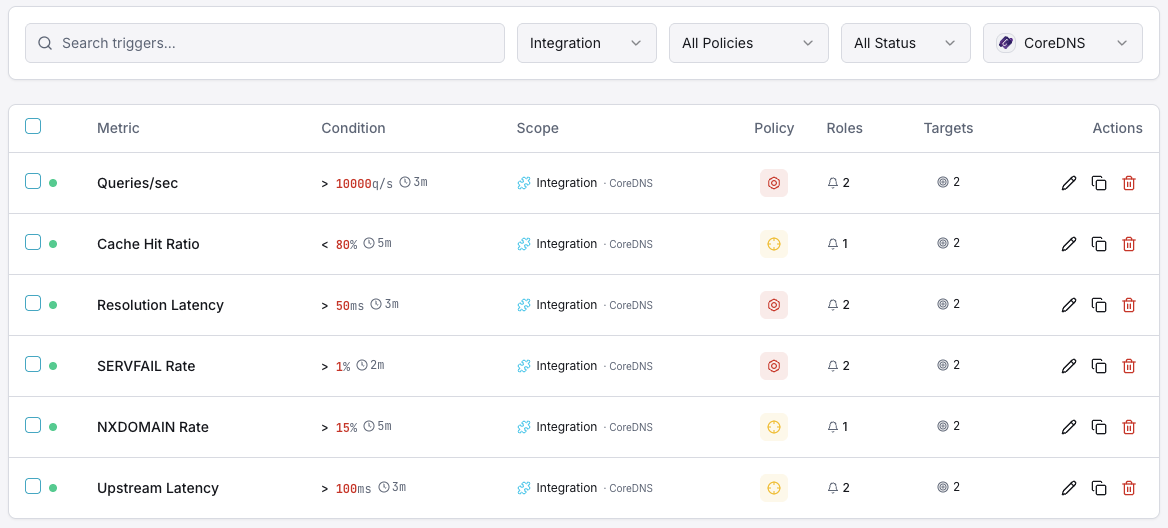Click the roles bell icon for Queries/sec
This screenshot has width=1168, height=528.
pos(833,182)
